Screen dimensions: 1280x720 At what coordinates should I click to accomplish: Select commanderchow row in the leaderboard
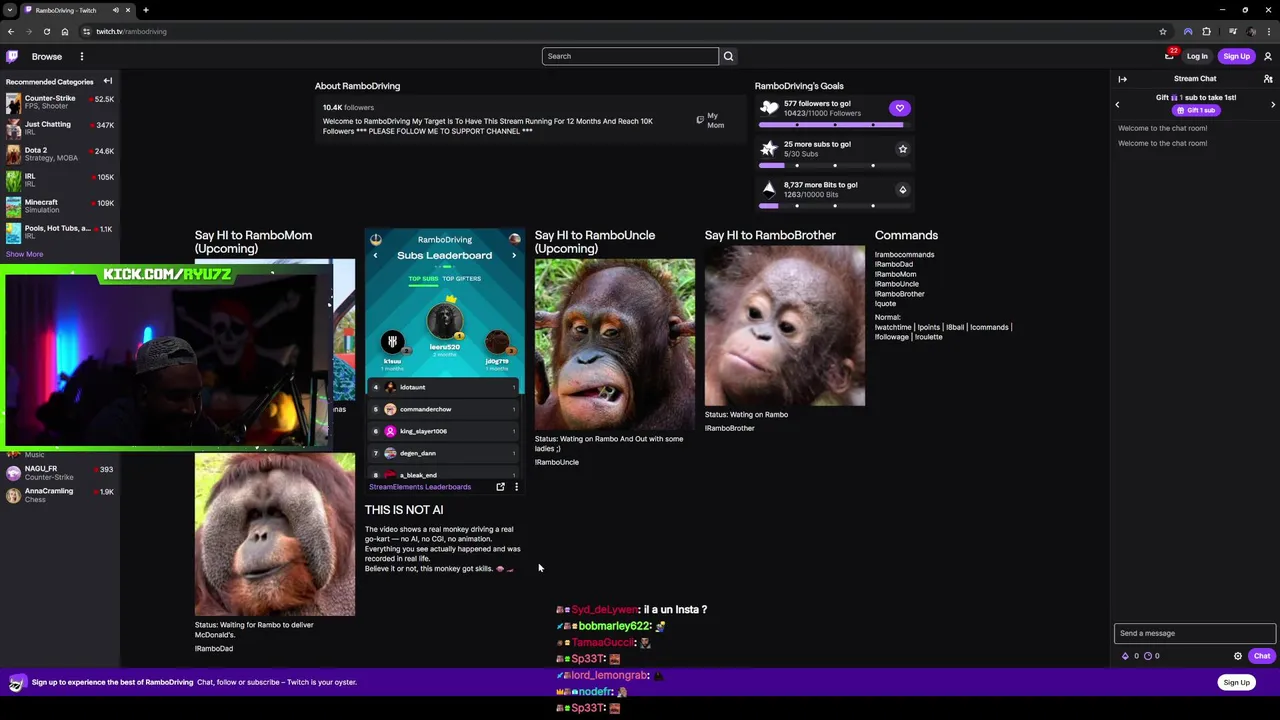pyautogui.click(x=445, y=409)
